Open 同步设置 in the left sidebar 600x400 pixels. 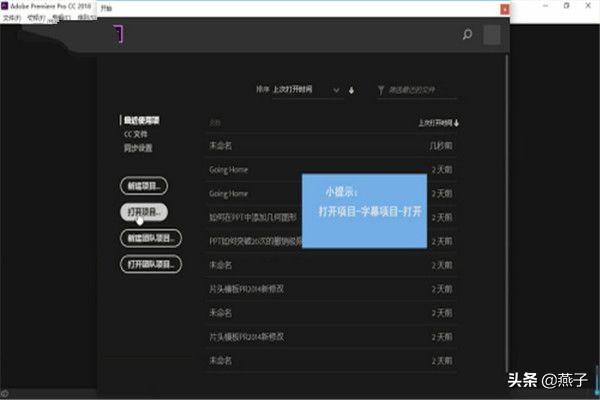point(138,147)
